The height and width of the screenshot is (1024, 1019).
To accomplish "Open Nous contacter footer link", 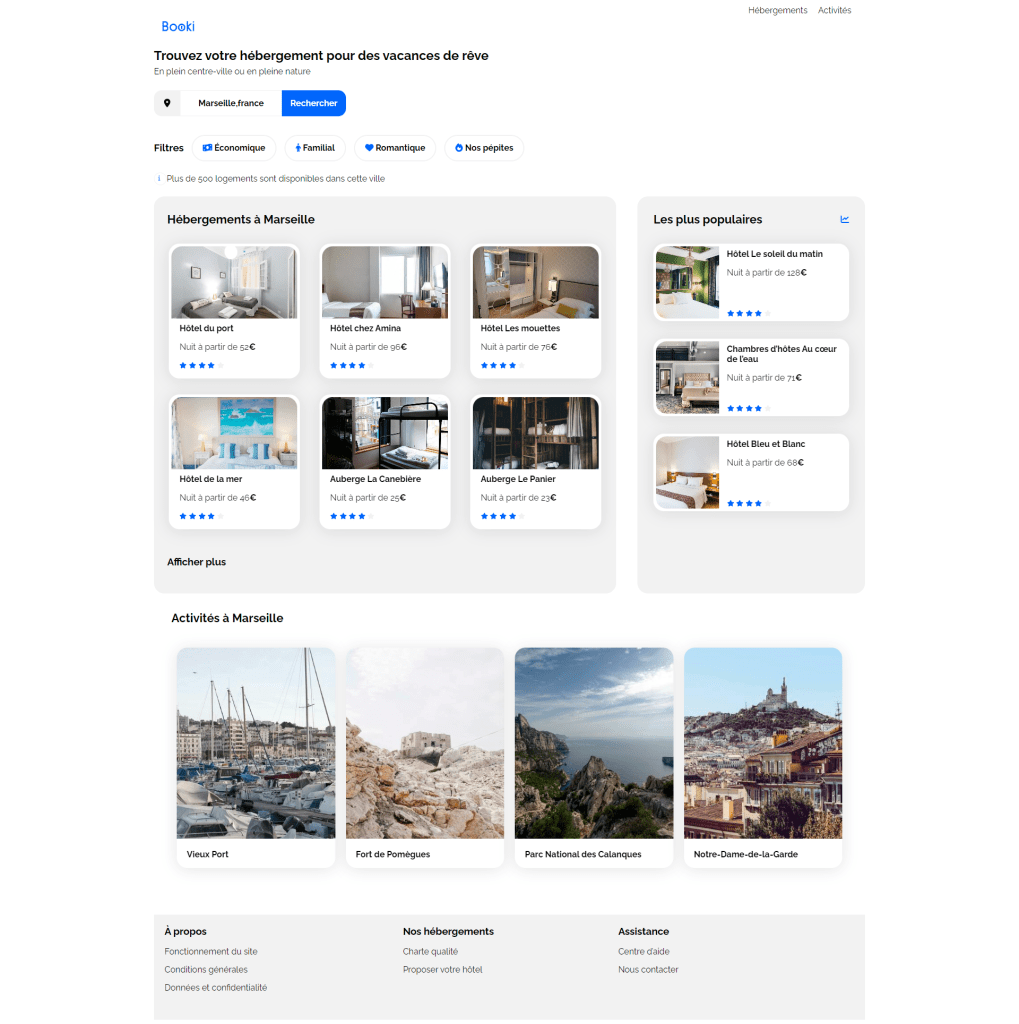I will pos(648,970).
